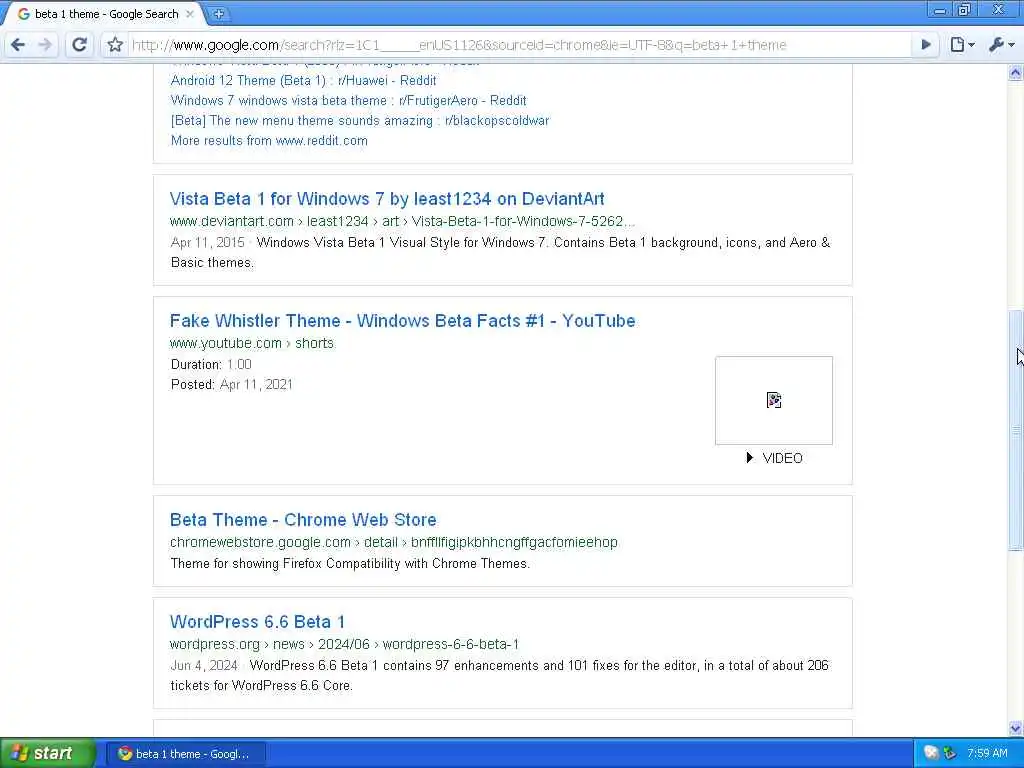The image size is (1024, 768).
Task: Click 'Posted: Apr 11, 2021' text
Action: [232, 384]
